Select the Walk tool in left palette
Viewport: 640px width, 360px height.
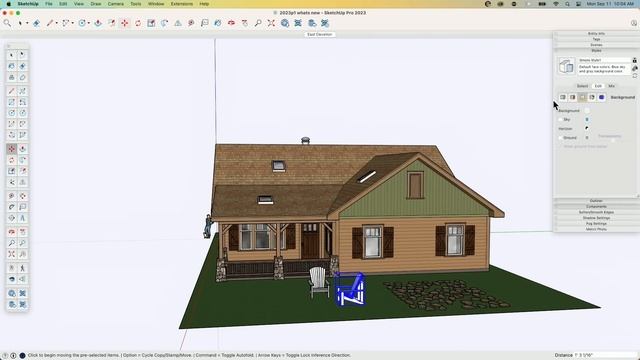[22, 268]
